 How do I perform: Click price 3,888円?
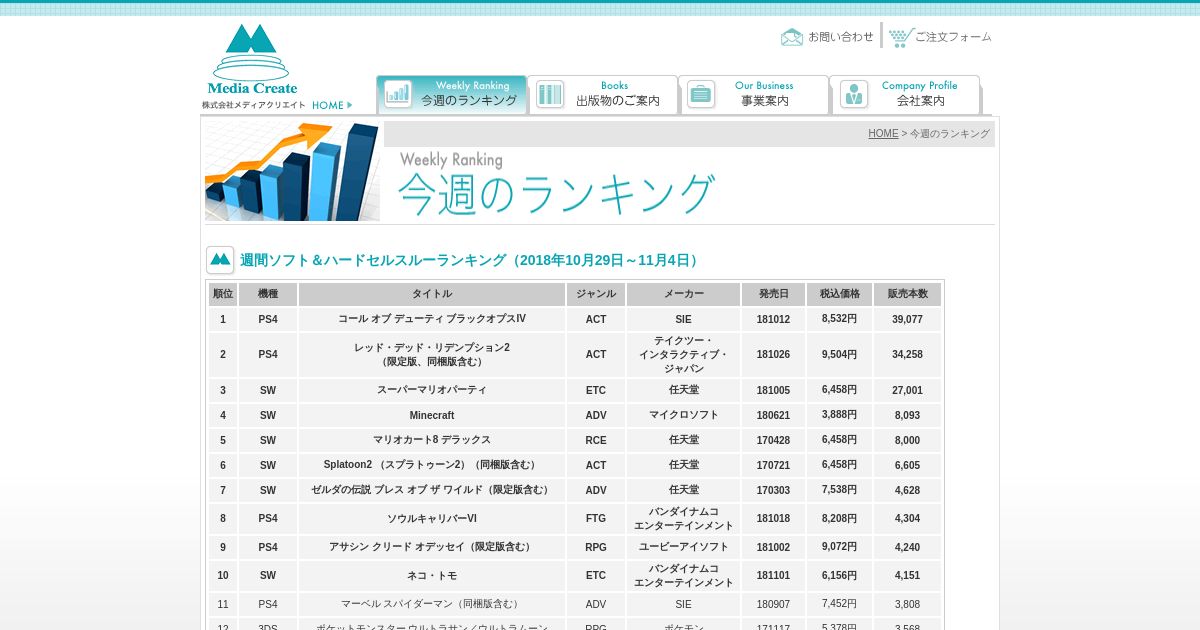coord(840,415)
